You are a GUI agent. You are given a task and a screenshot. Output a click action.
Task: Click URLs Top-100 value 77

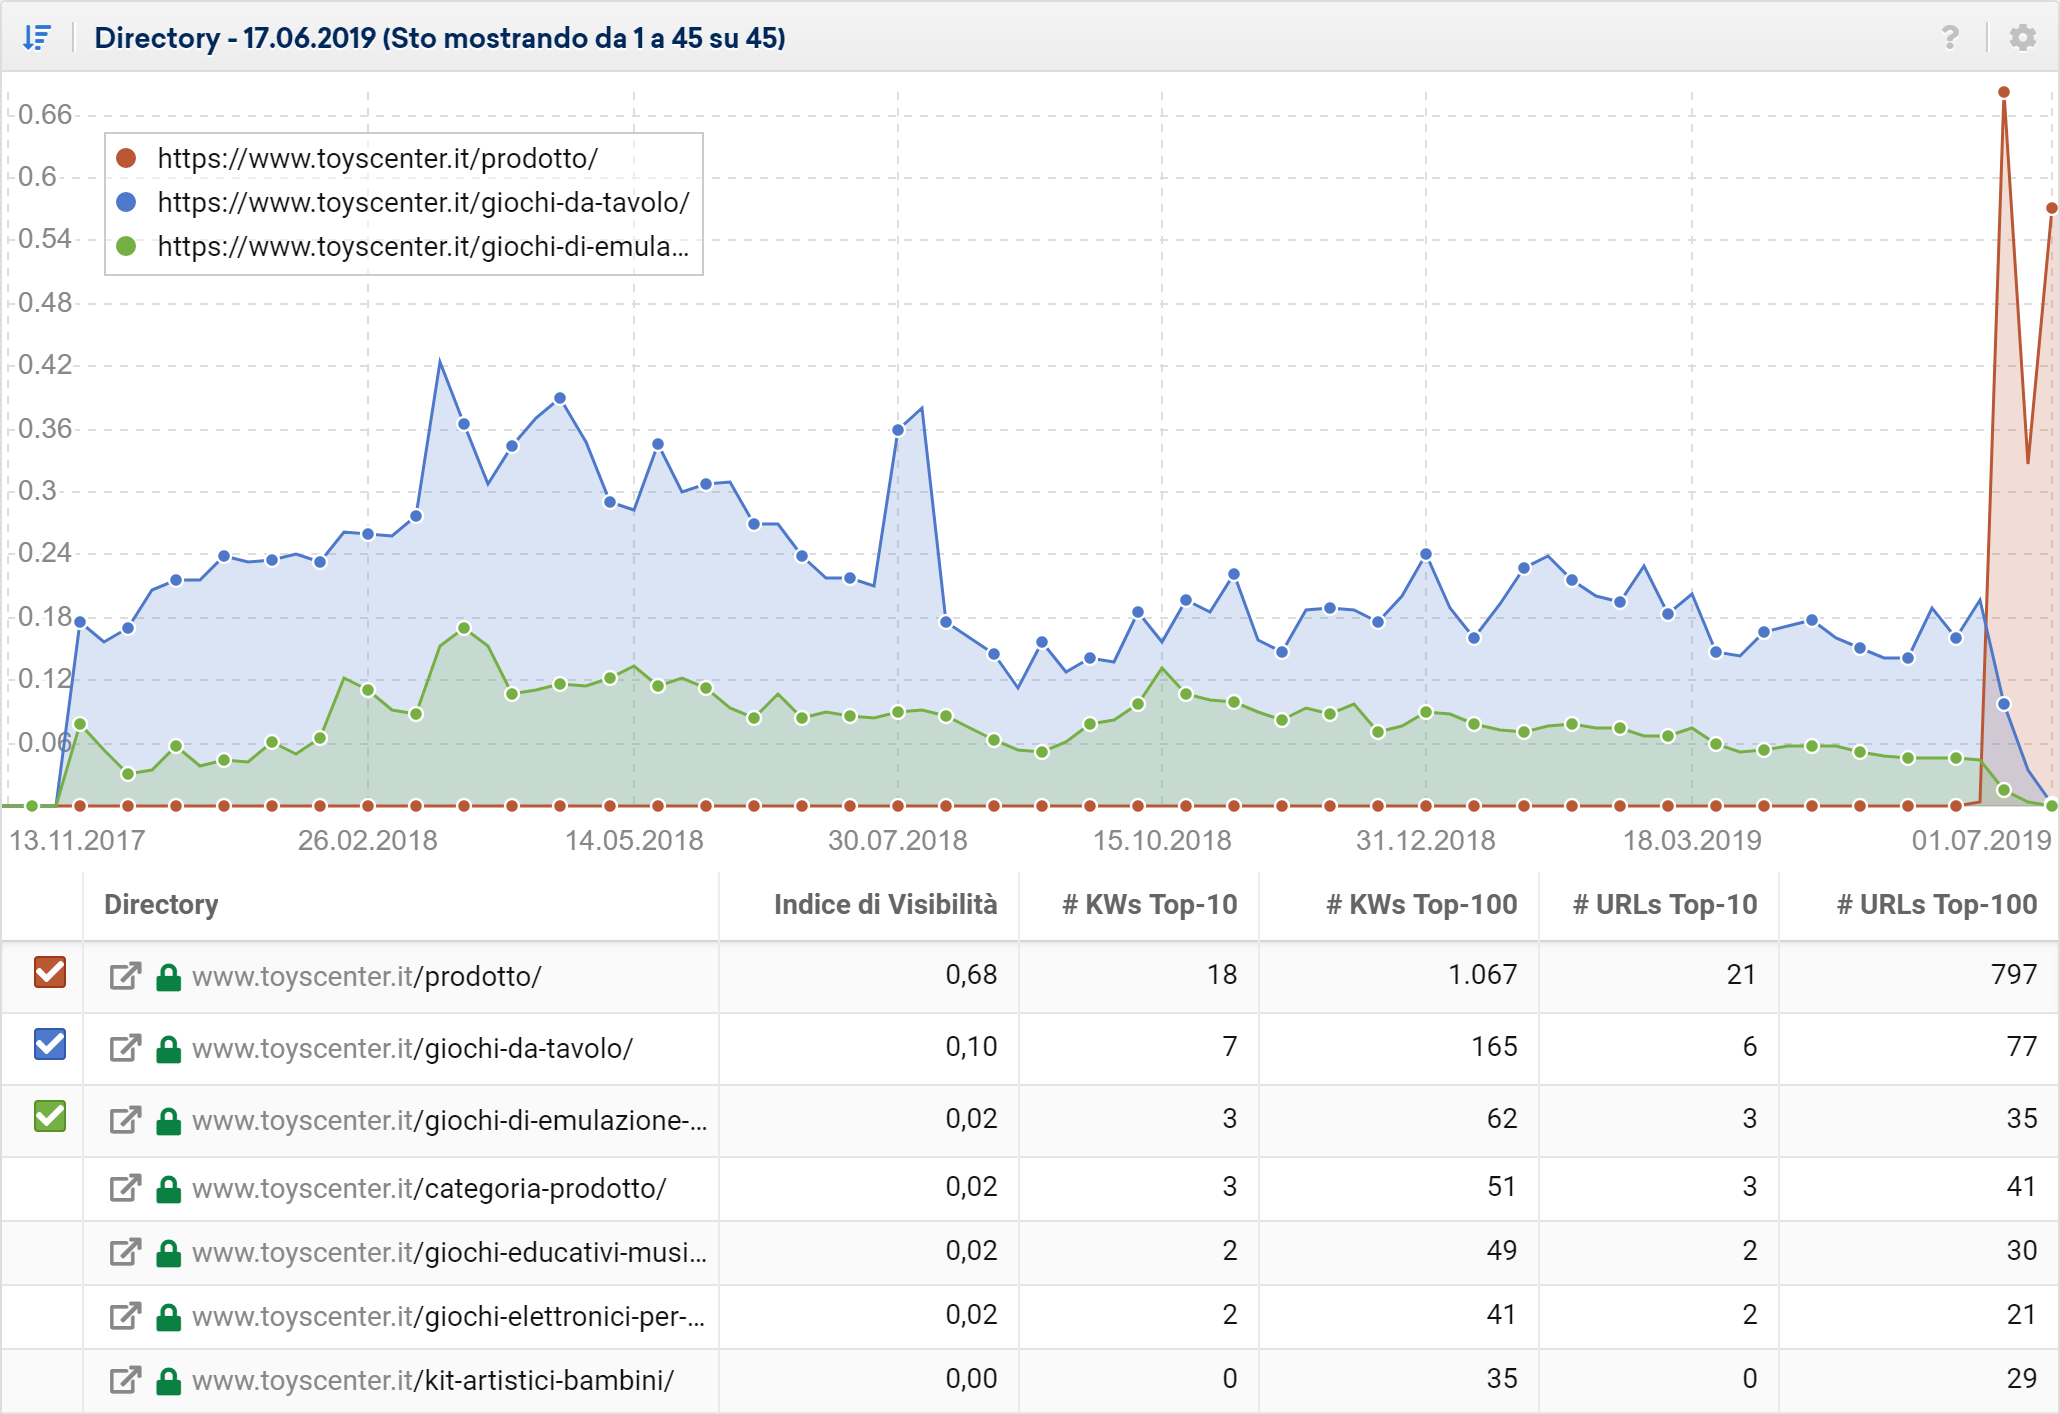2022,1046
